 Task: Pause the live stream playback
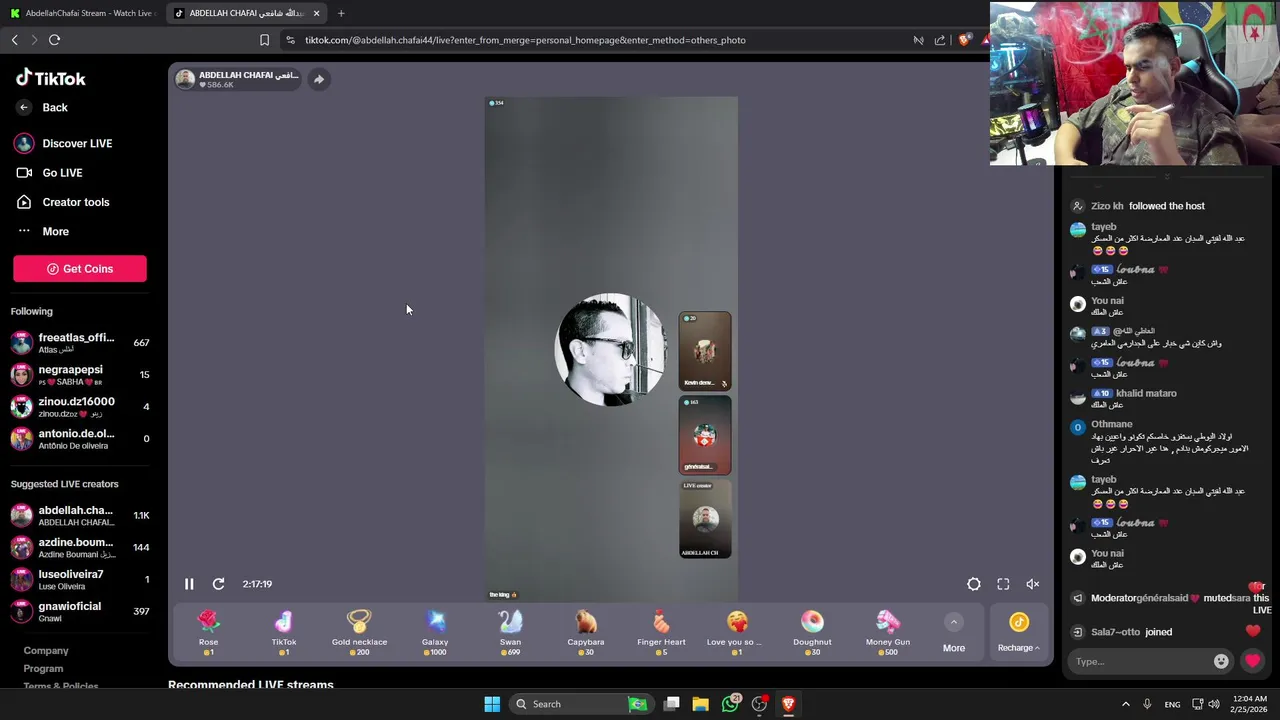click(x=189, y=584)
